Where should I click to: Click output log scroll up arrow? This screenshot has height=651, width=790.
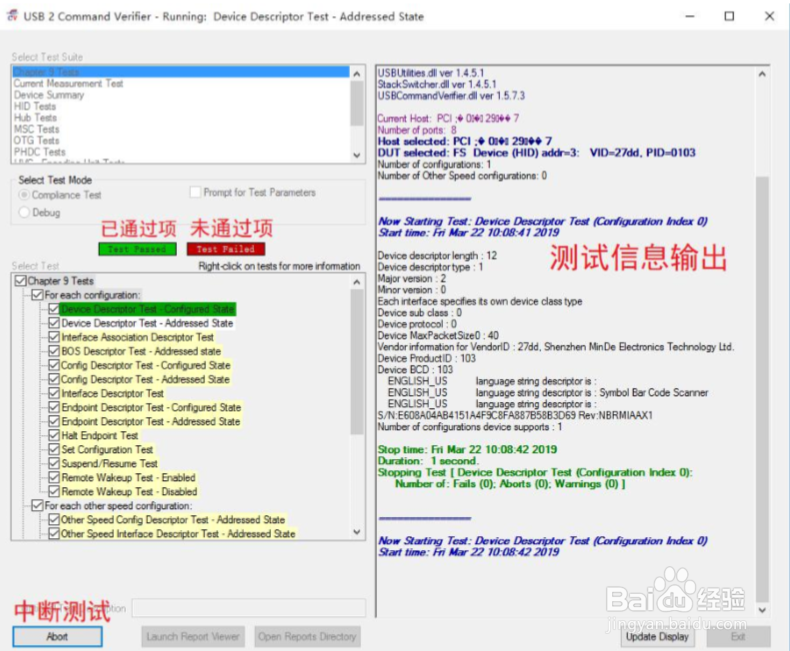click(x=762, y=75)
